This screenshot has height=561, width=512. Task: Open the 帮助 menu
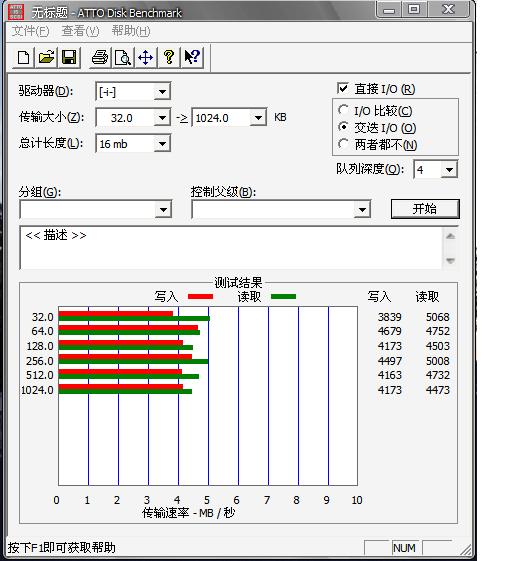tap(131, 31)
